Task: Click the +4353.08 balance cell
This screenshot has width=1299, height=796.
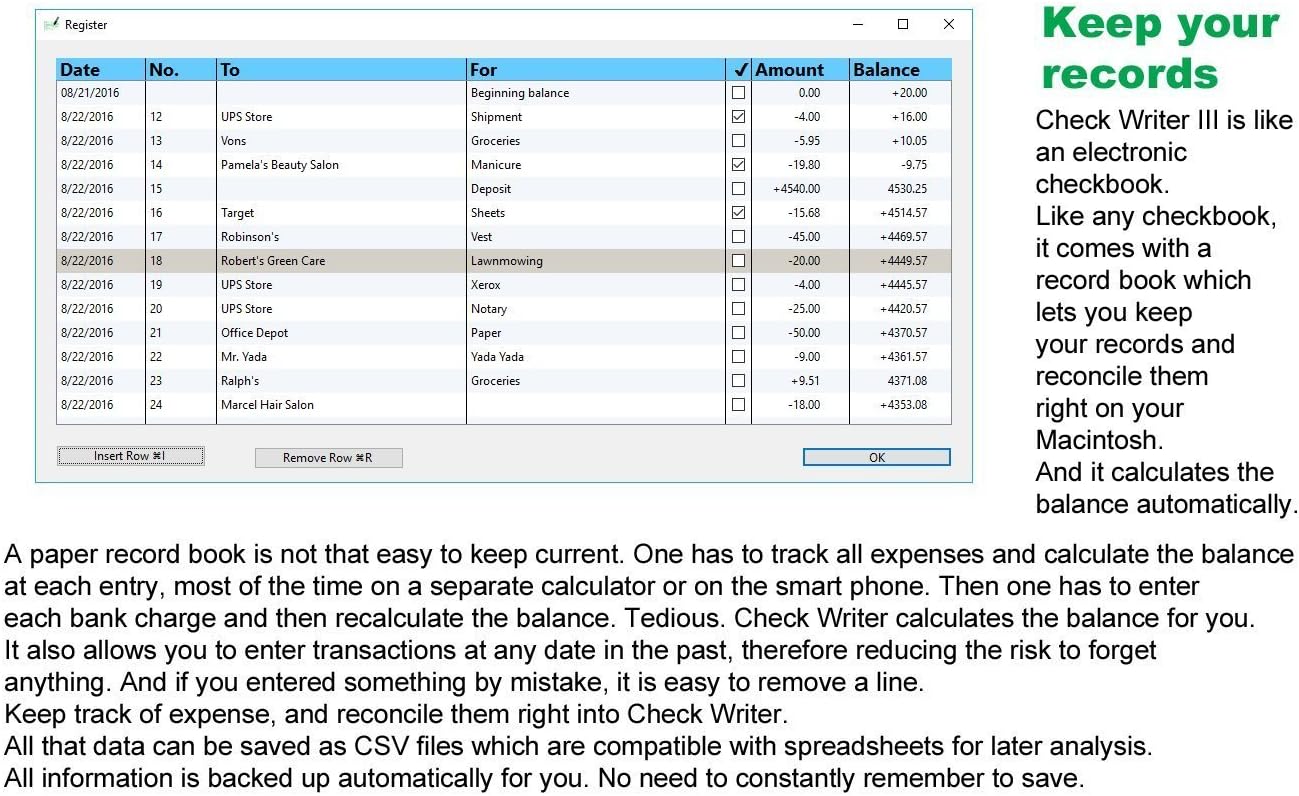Action: 900,405
